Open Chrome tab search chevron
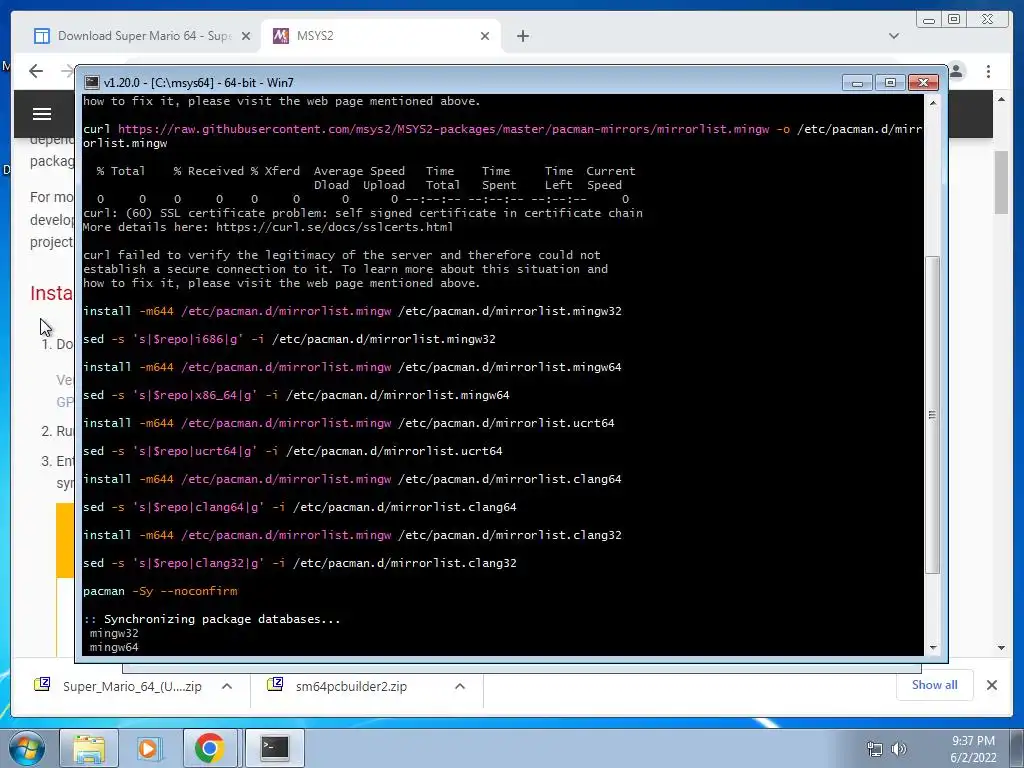The width and height of the screenshot is (1024, 768). tap(893, 36)
